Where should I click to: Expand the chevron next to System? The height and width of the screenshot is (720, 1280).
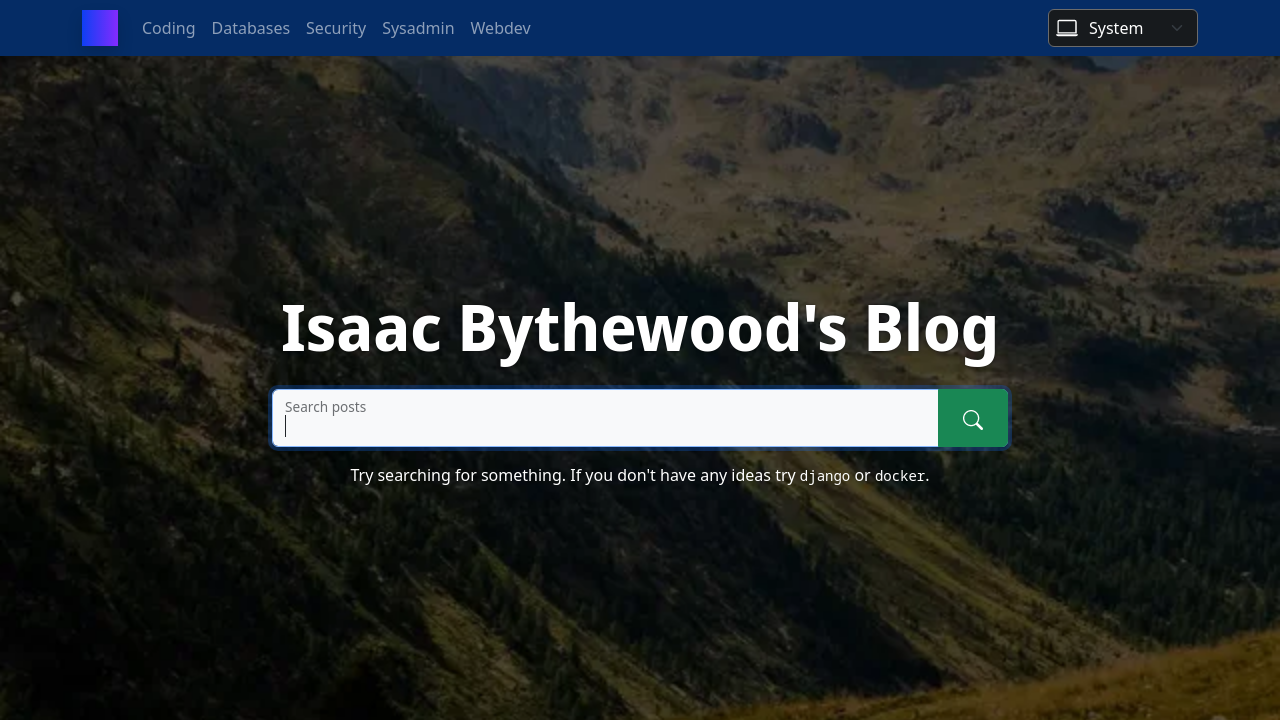(x=1177, y=28)
